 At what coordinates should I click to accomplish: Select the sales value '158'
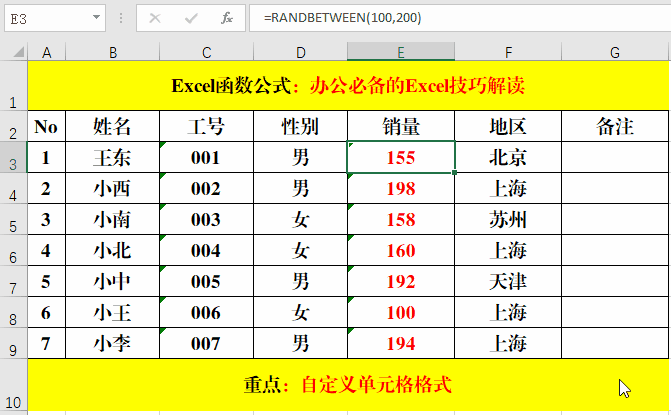click(401, 219)
